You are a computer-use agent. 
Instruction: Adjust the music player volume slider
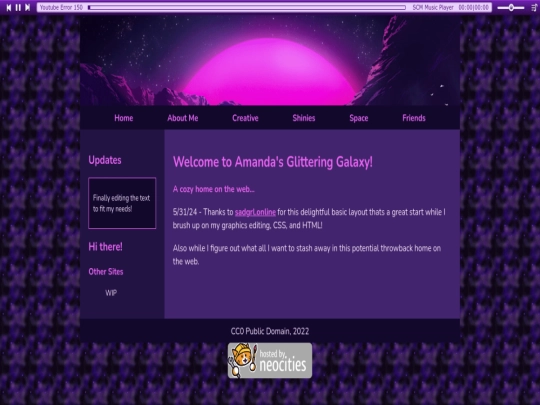tap(511, 8)
